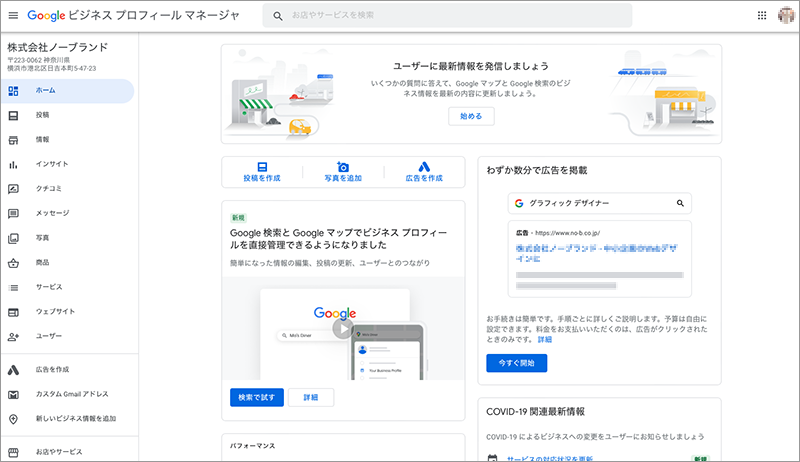
Task: Click カスタム Gmail アドレス in the sidebar
Action: (72, 394)
